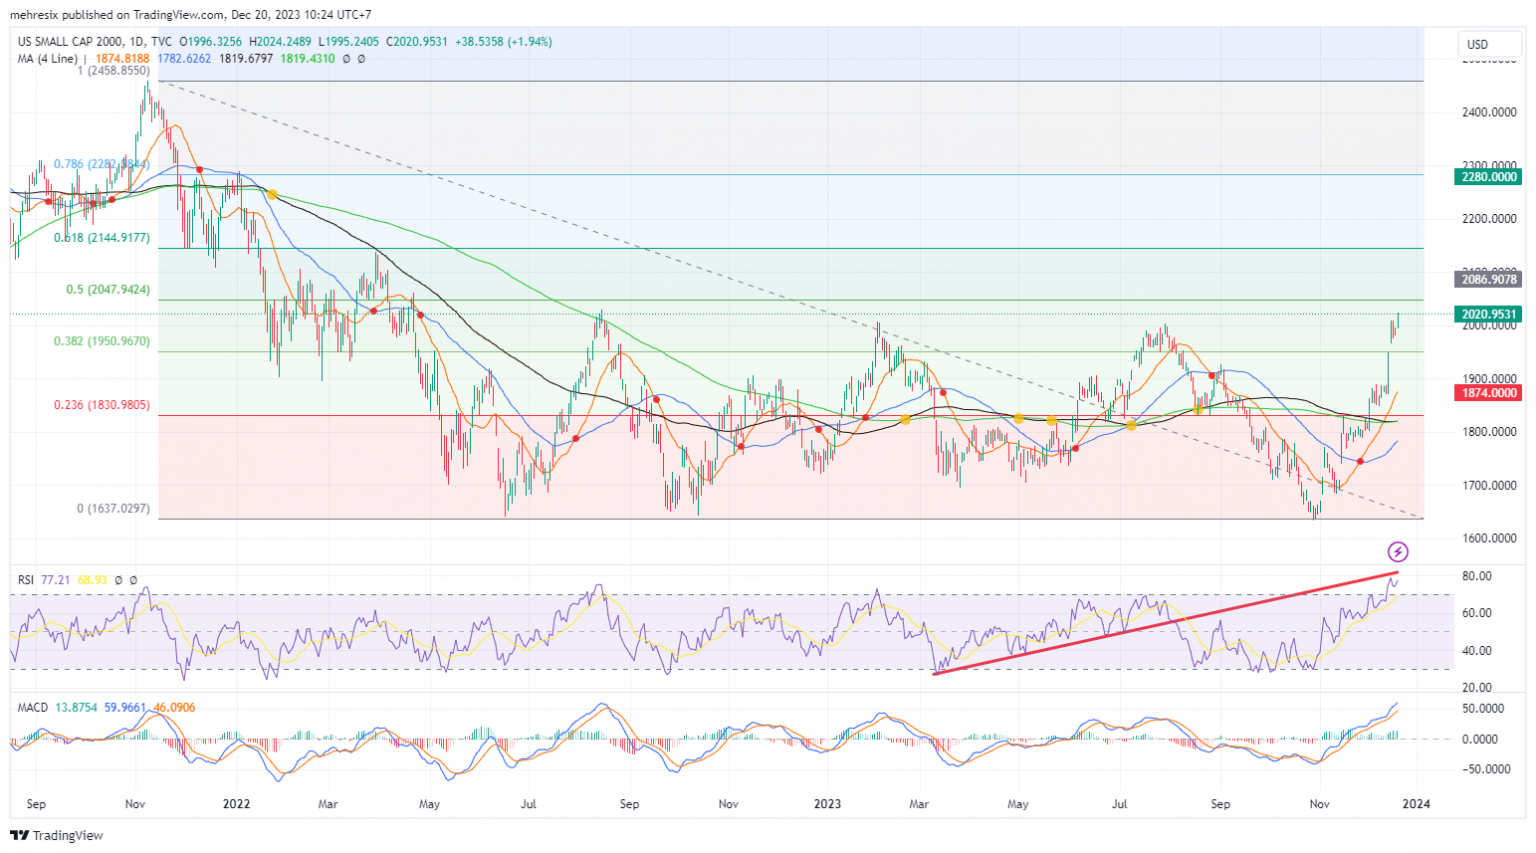Click the green 2020.9531 current price tag
This screenshot has width=1536, height=853.
tap(1488, 314)
